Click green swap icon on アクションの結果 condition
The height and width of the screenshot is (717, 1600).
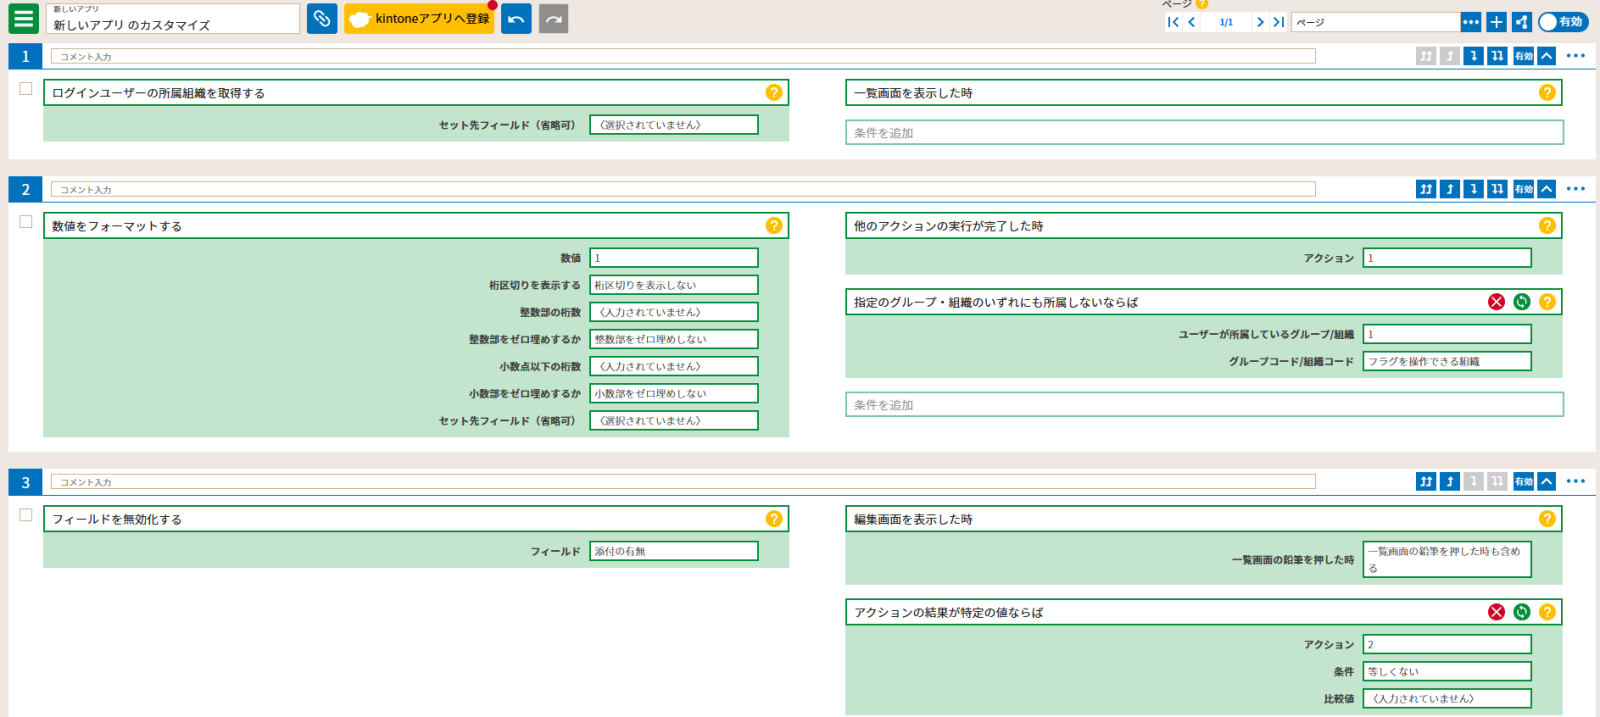pos(1521,612)
